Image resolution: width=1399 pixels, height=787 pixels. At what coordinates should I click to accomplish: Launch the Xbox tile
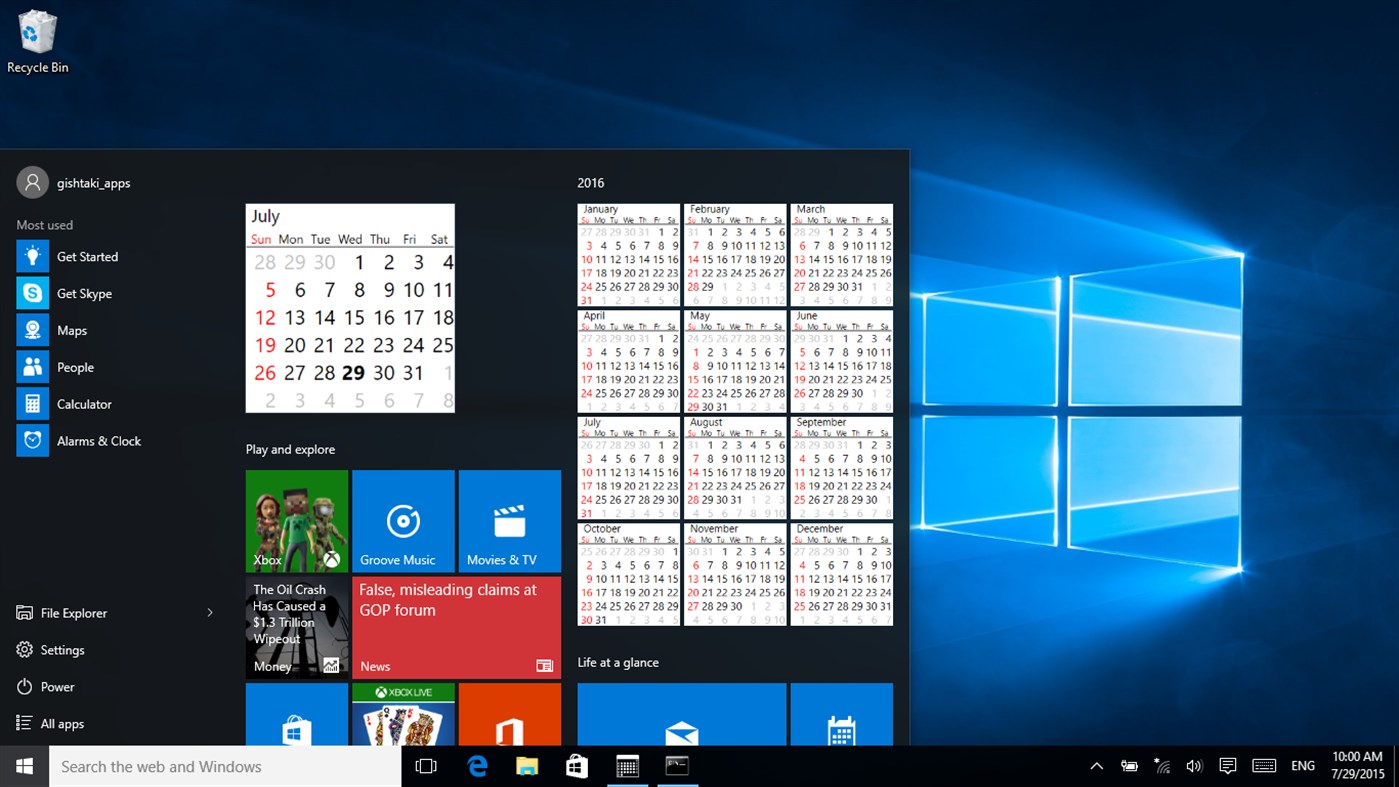tap(296, 520)
